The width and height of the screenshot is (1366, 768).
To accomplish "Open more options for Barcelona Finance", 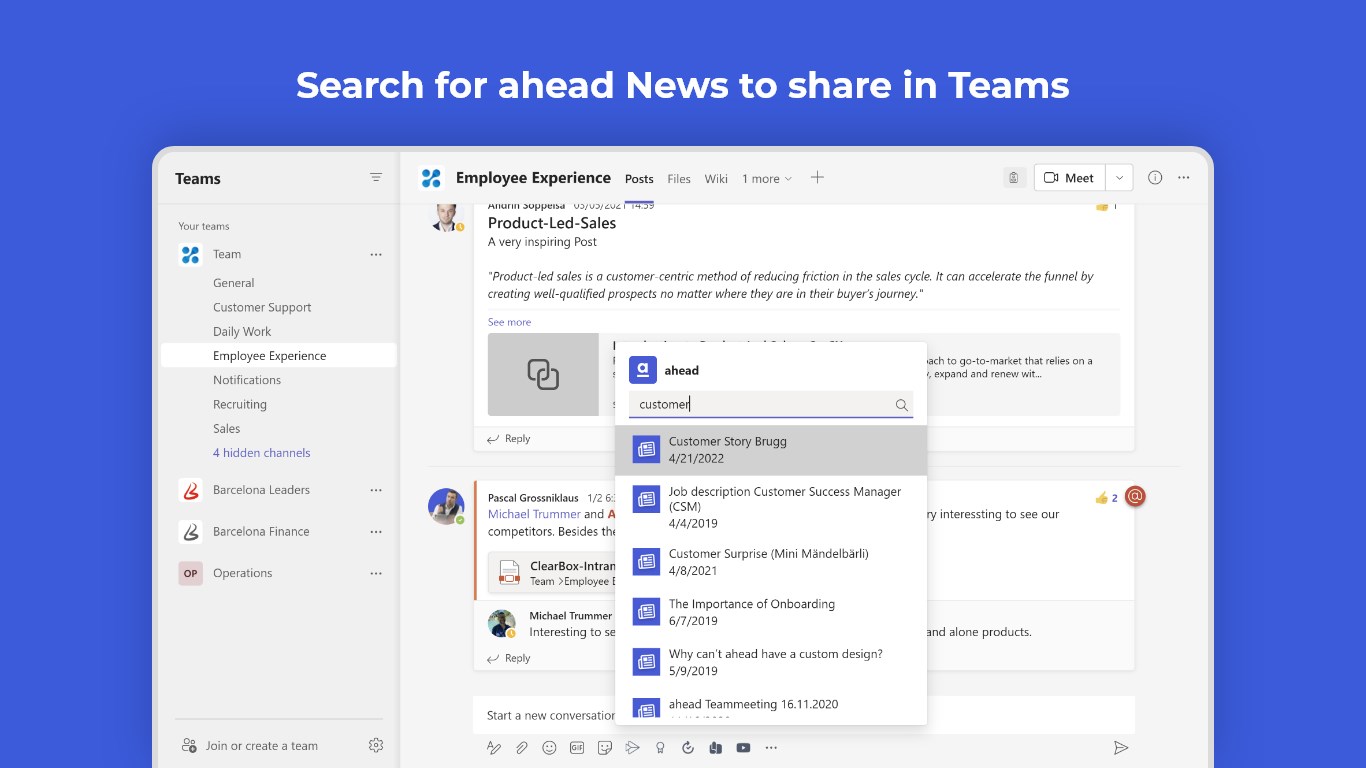I will [x=376, y=532].
